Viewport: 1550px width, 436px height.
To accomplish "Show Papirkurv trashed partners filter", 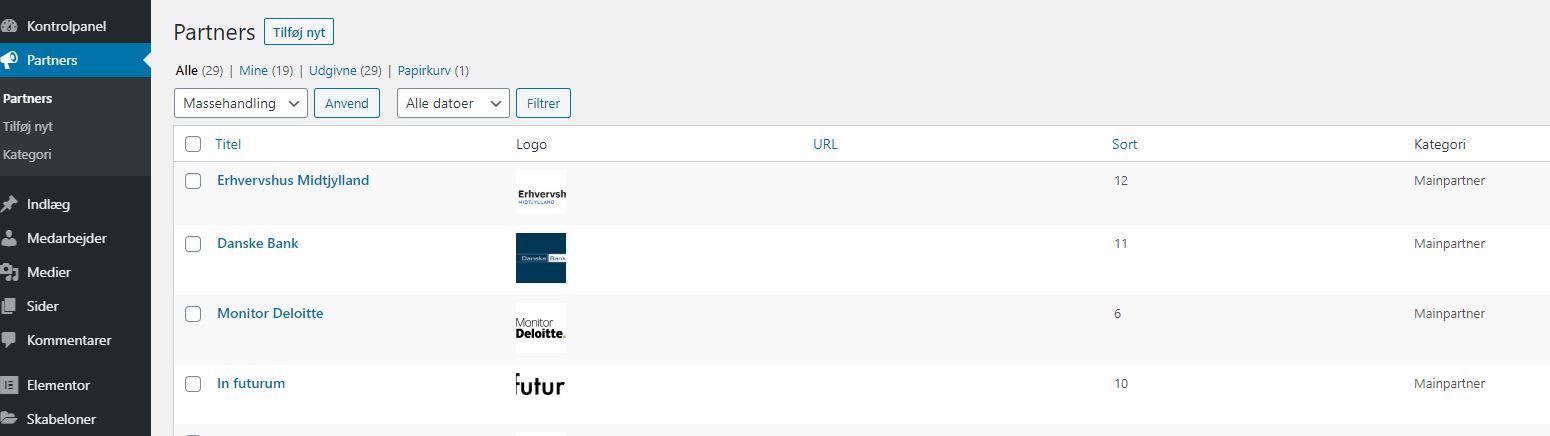I will (425, 71).
